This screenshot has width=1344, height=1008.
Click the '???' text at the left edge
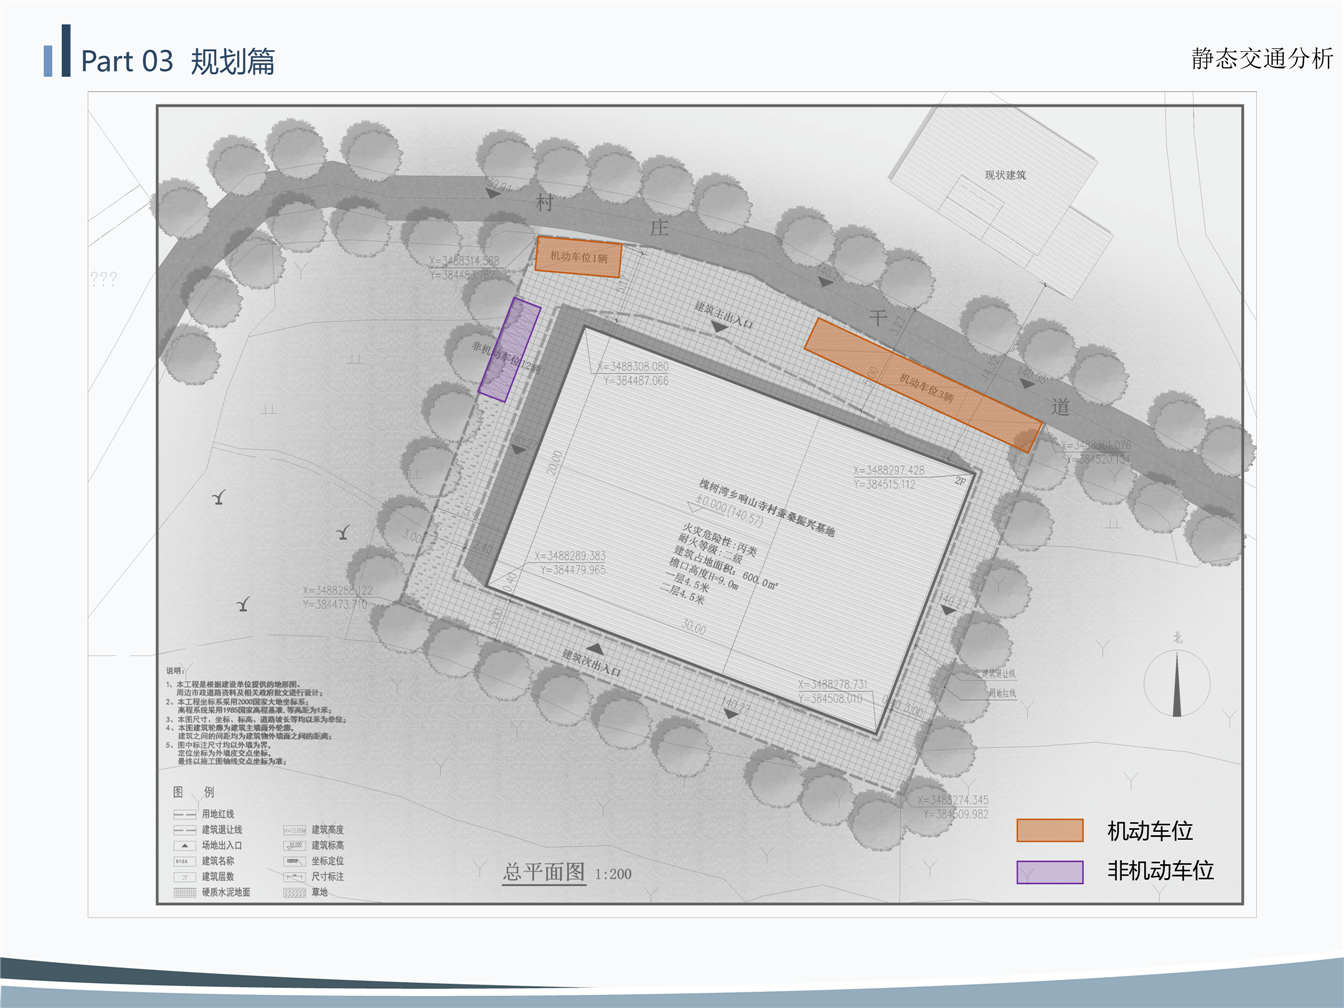(x=104, y=279)
